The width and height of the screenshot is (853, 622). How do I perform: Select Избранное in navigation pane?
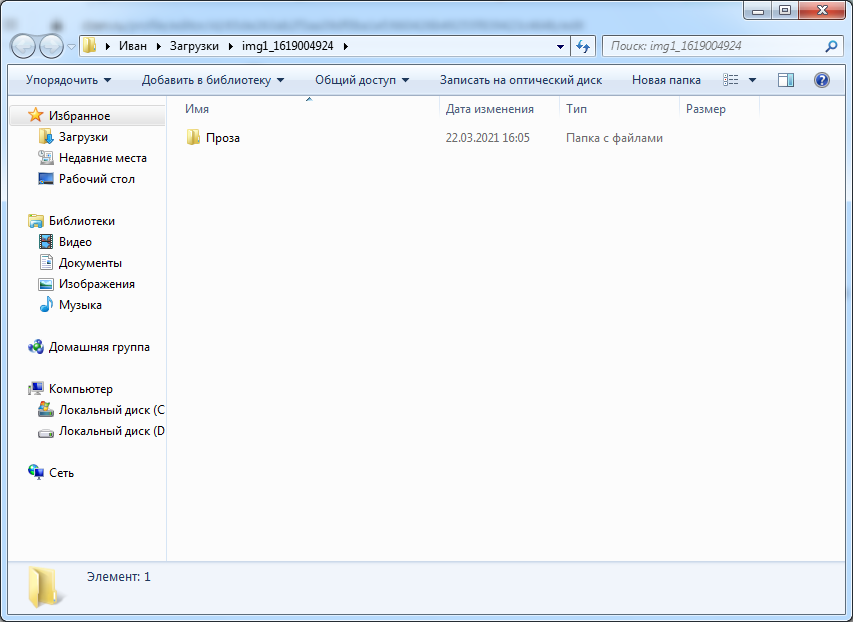(79, 116)
